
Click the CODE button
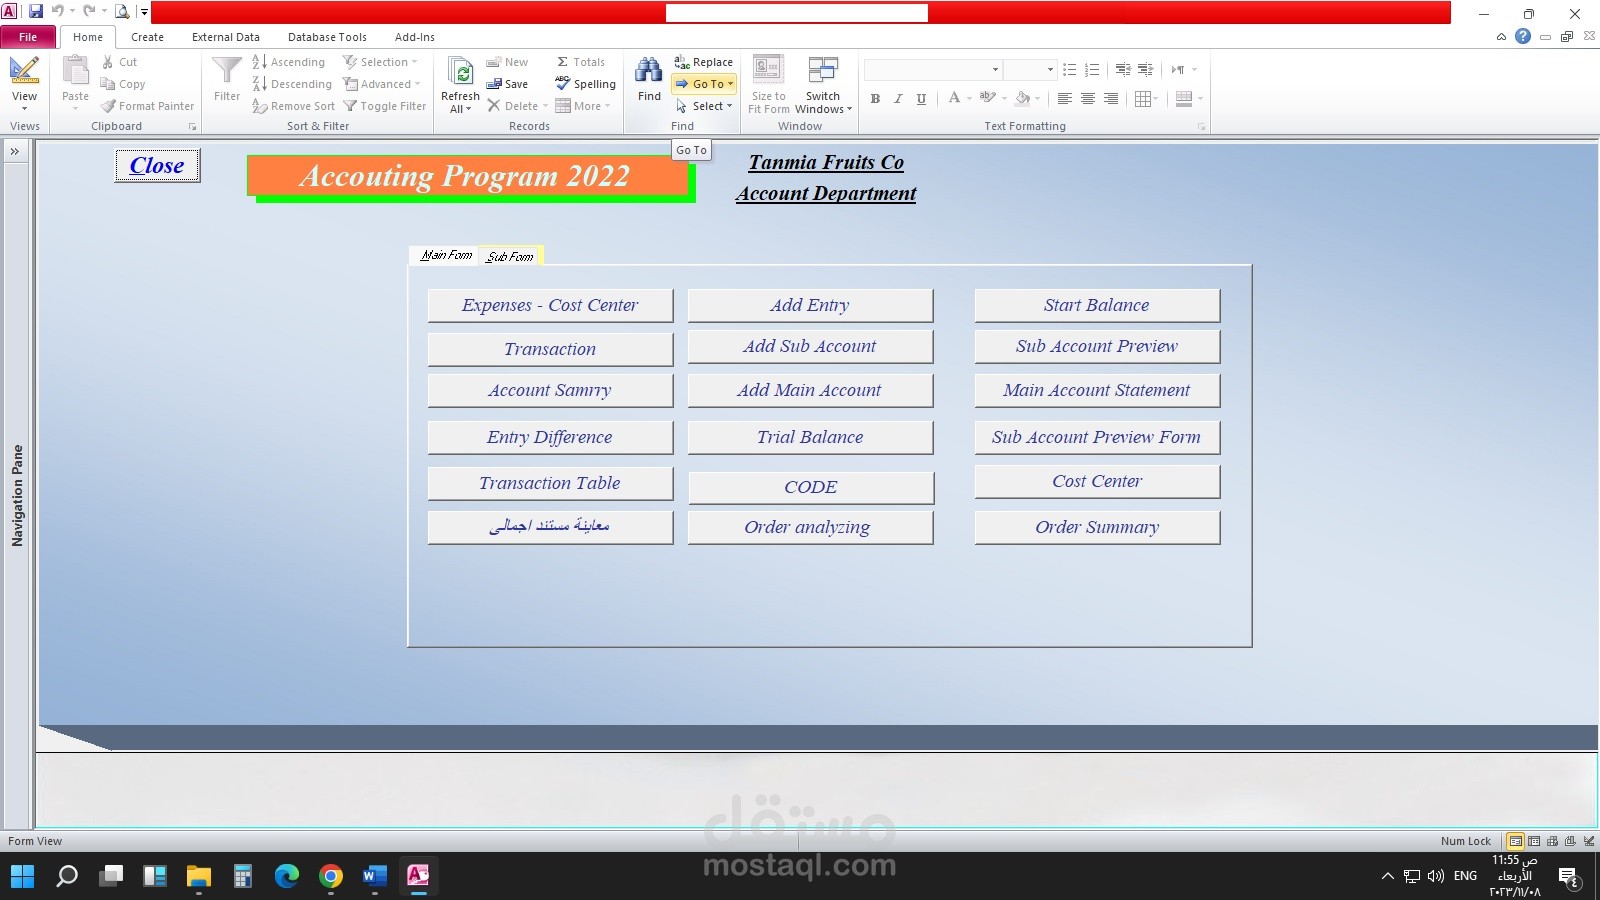(810, 487)
